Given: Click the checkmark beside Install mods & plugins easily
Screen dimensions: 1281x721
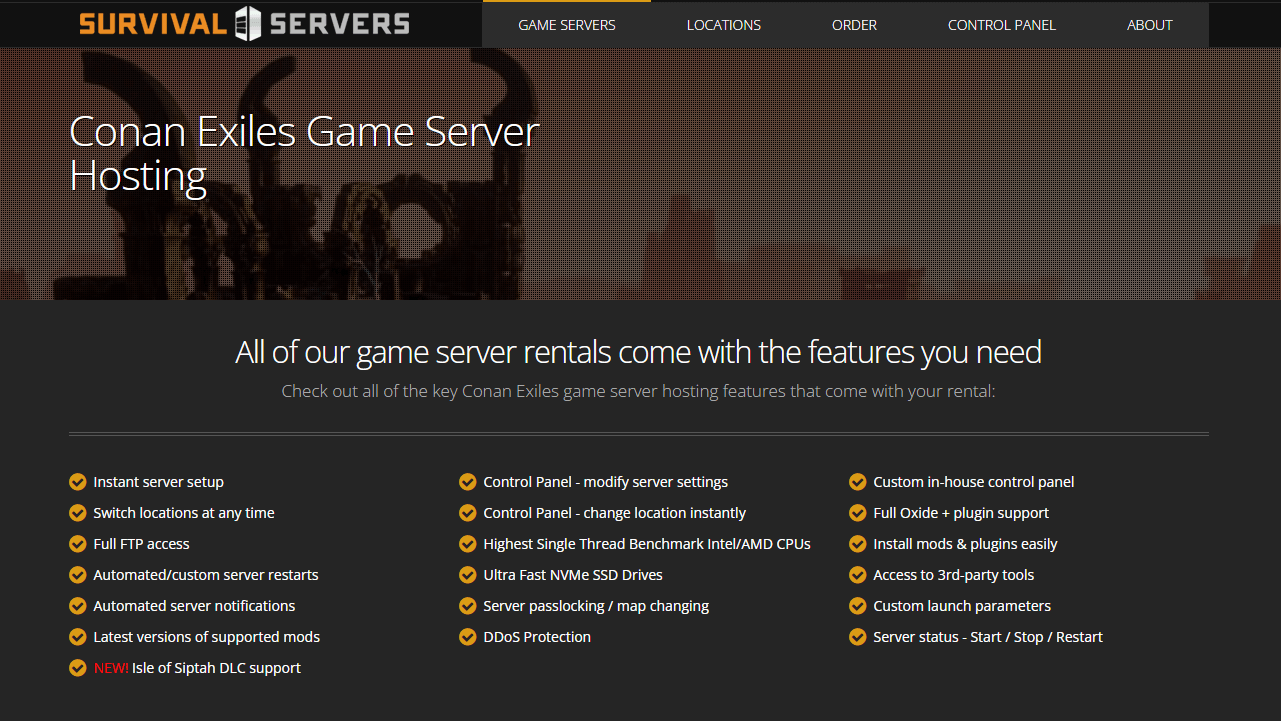Looking at the screenshot, I should [x=857, y=544].
